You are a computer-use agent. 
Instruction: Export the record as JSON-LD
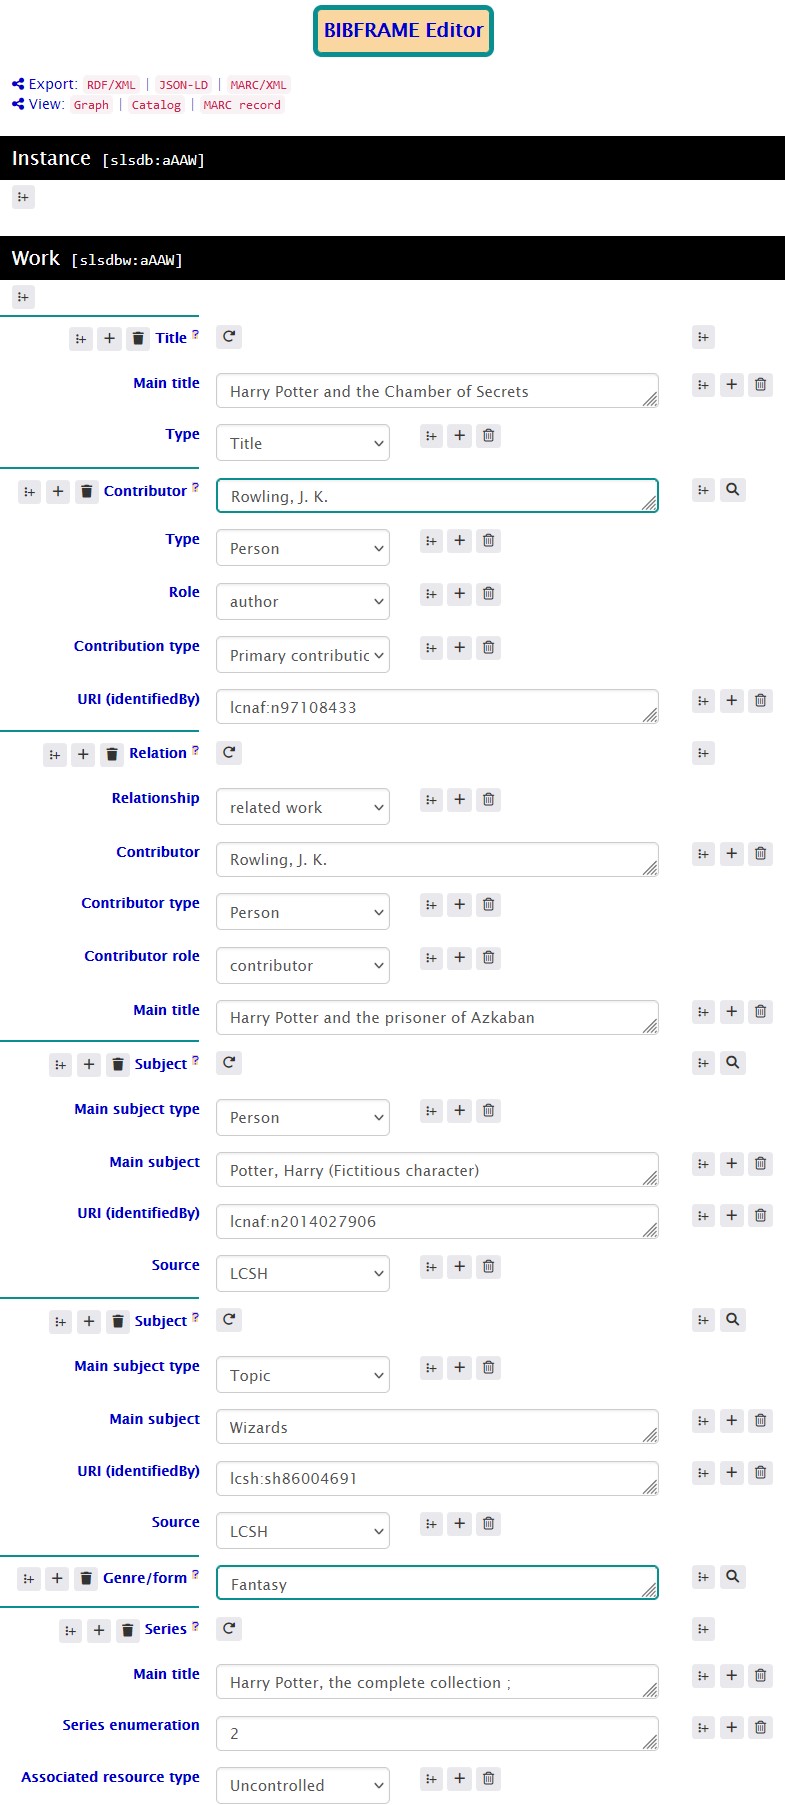(184, 85)
